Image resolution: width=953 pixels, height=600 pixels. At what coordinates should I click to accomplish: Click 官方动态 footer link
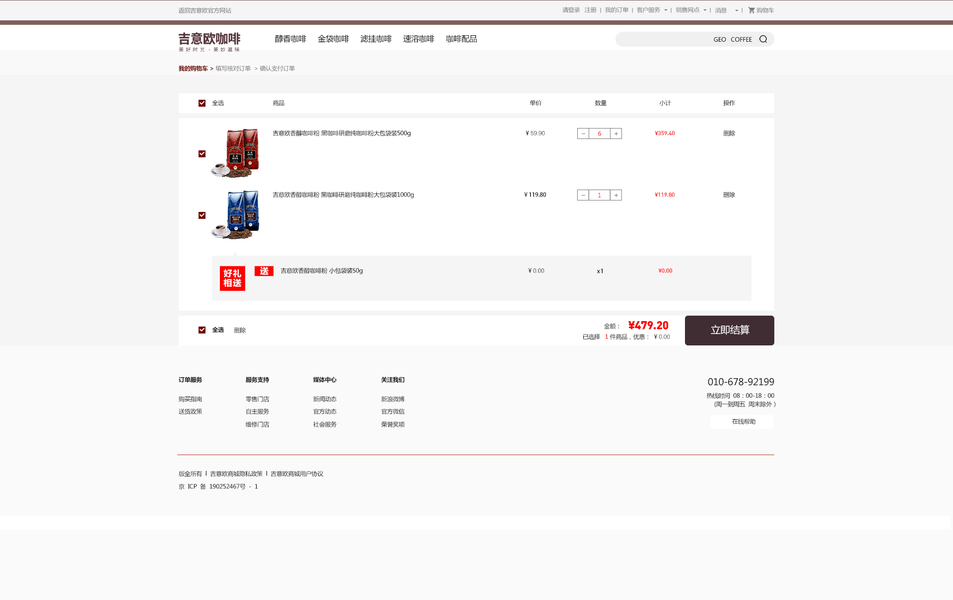pos(325,412)
